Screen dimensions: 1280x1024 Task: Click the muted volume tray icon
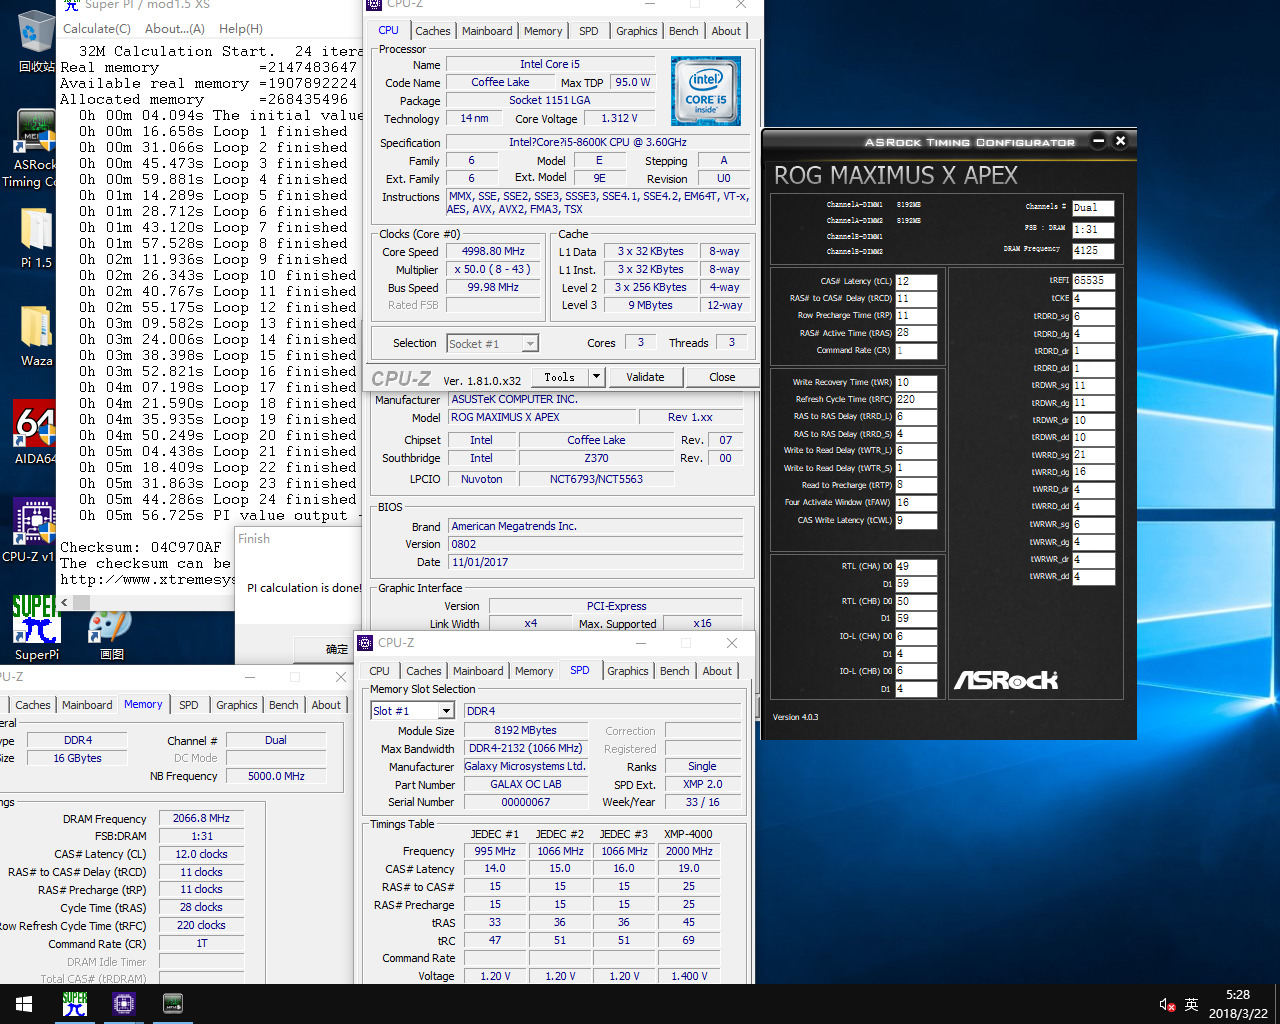coord(1167,1005)
